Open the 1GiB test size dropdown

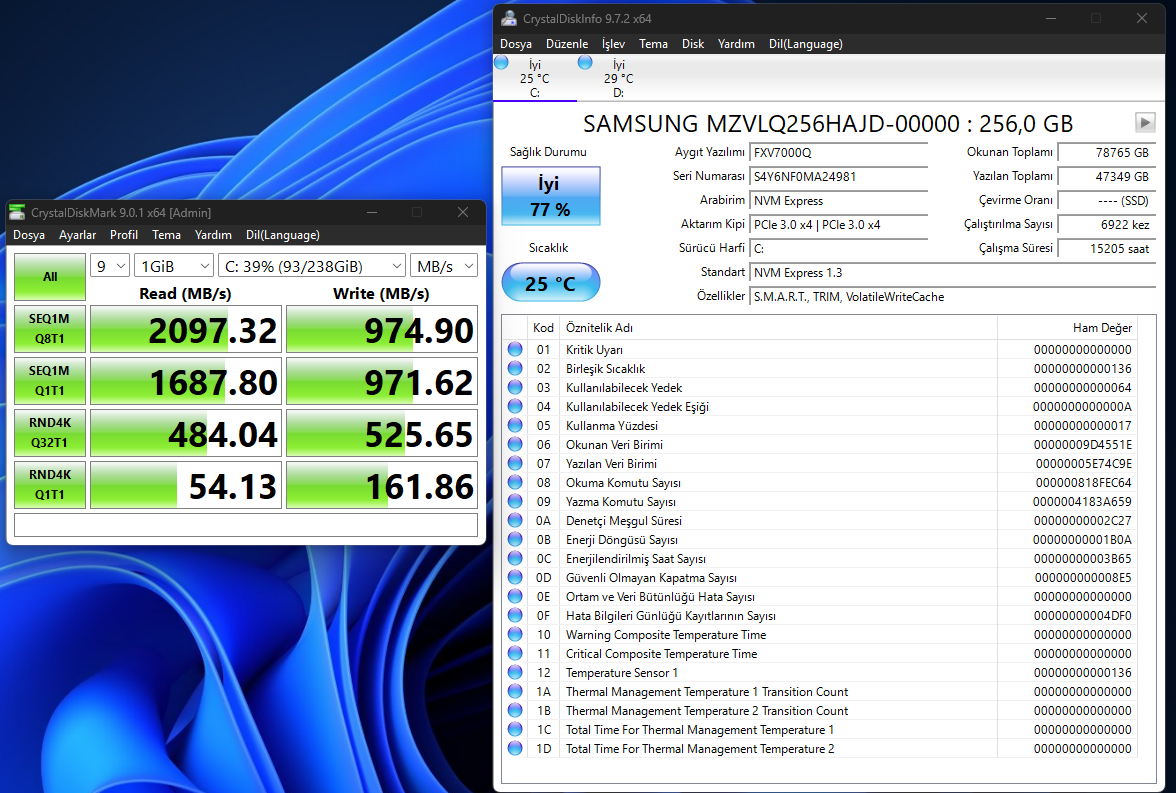click(173, 266)
